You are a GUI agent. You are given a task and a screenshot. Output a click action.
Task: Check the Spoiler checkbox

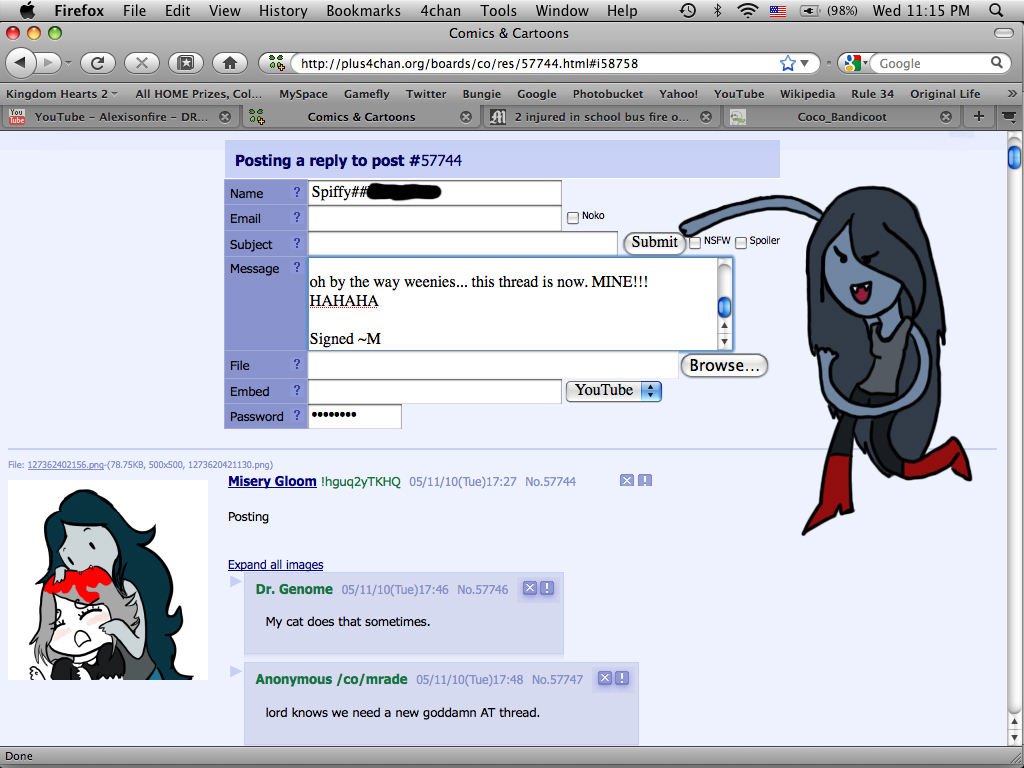pyautogui.click(x=741, y=242)
